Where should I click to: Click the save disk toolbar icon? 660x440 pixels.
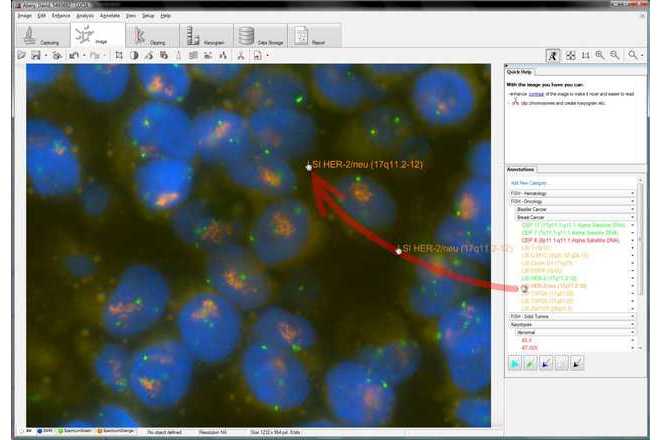point(36,55)
